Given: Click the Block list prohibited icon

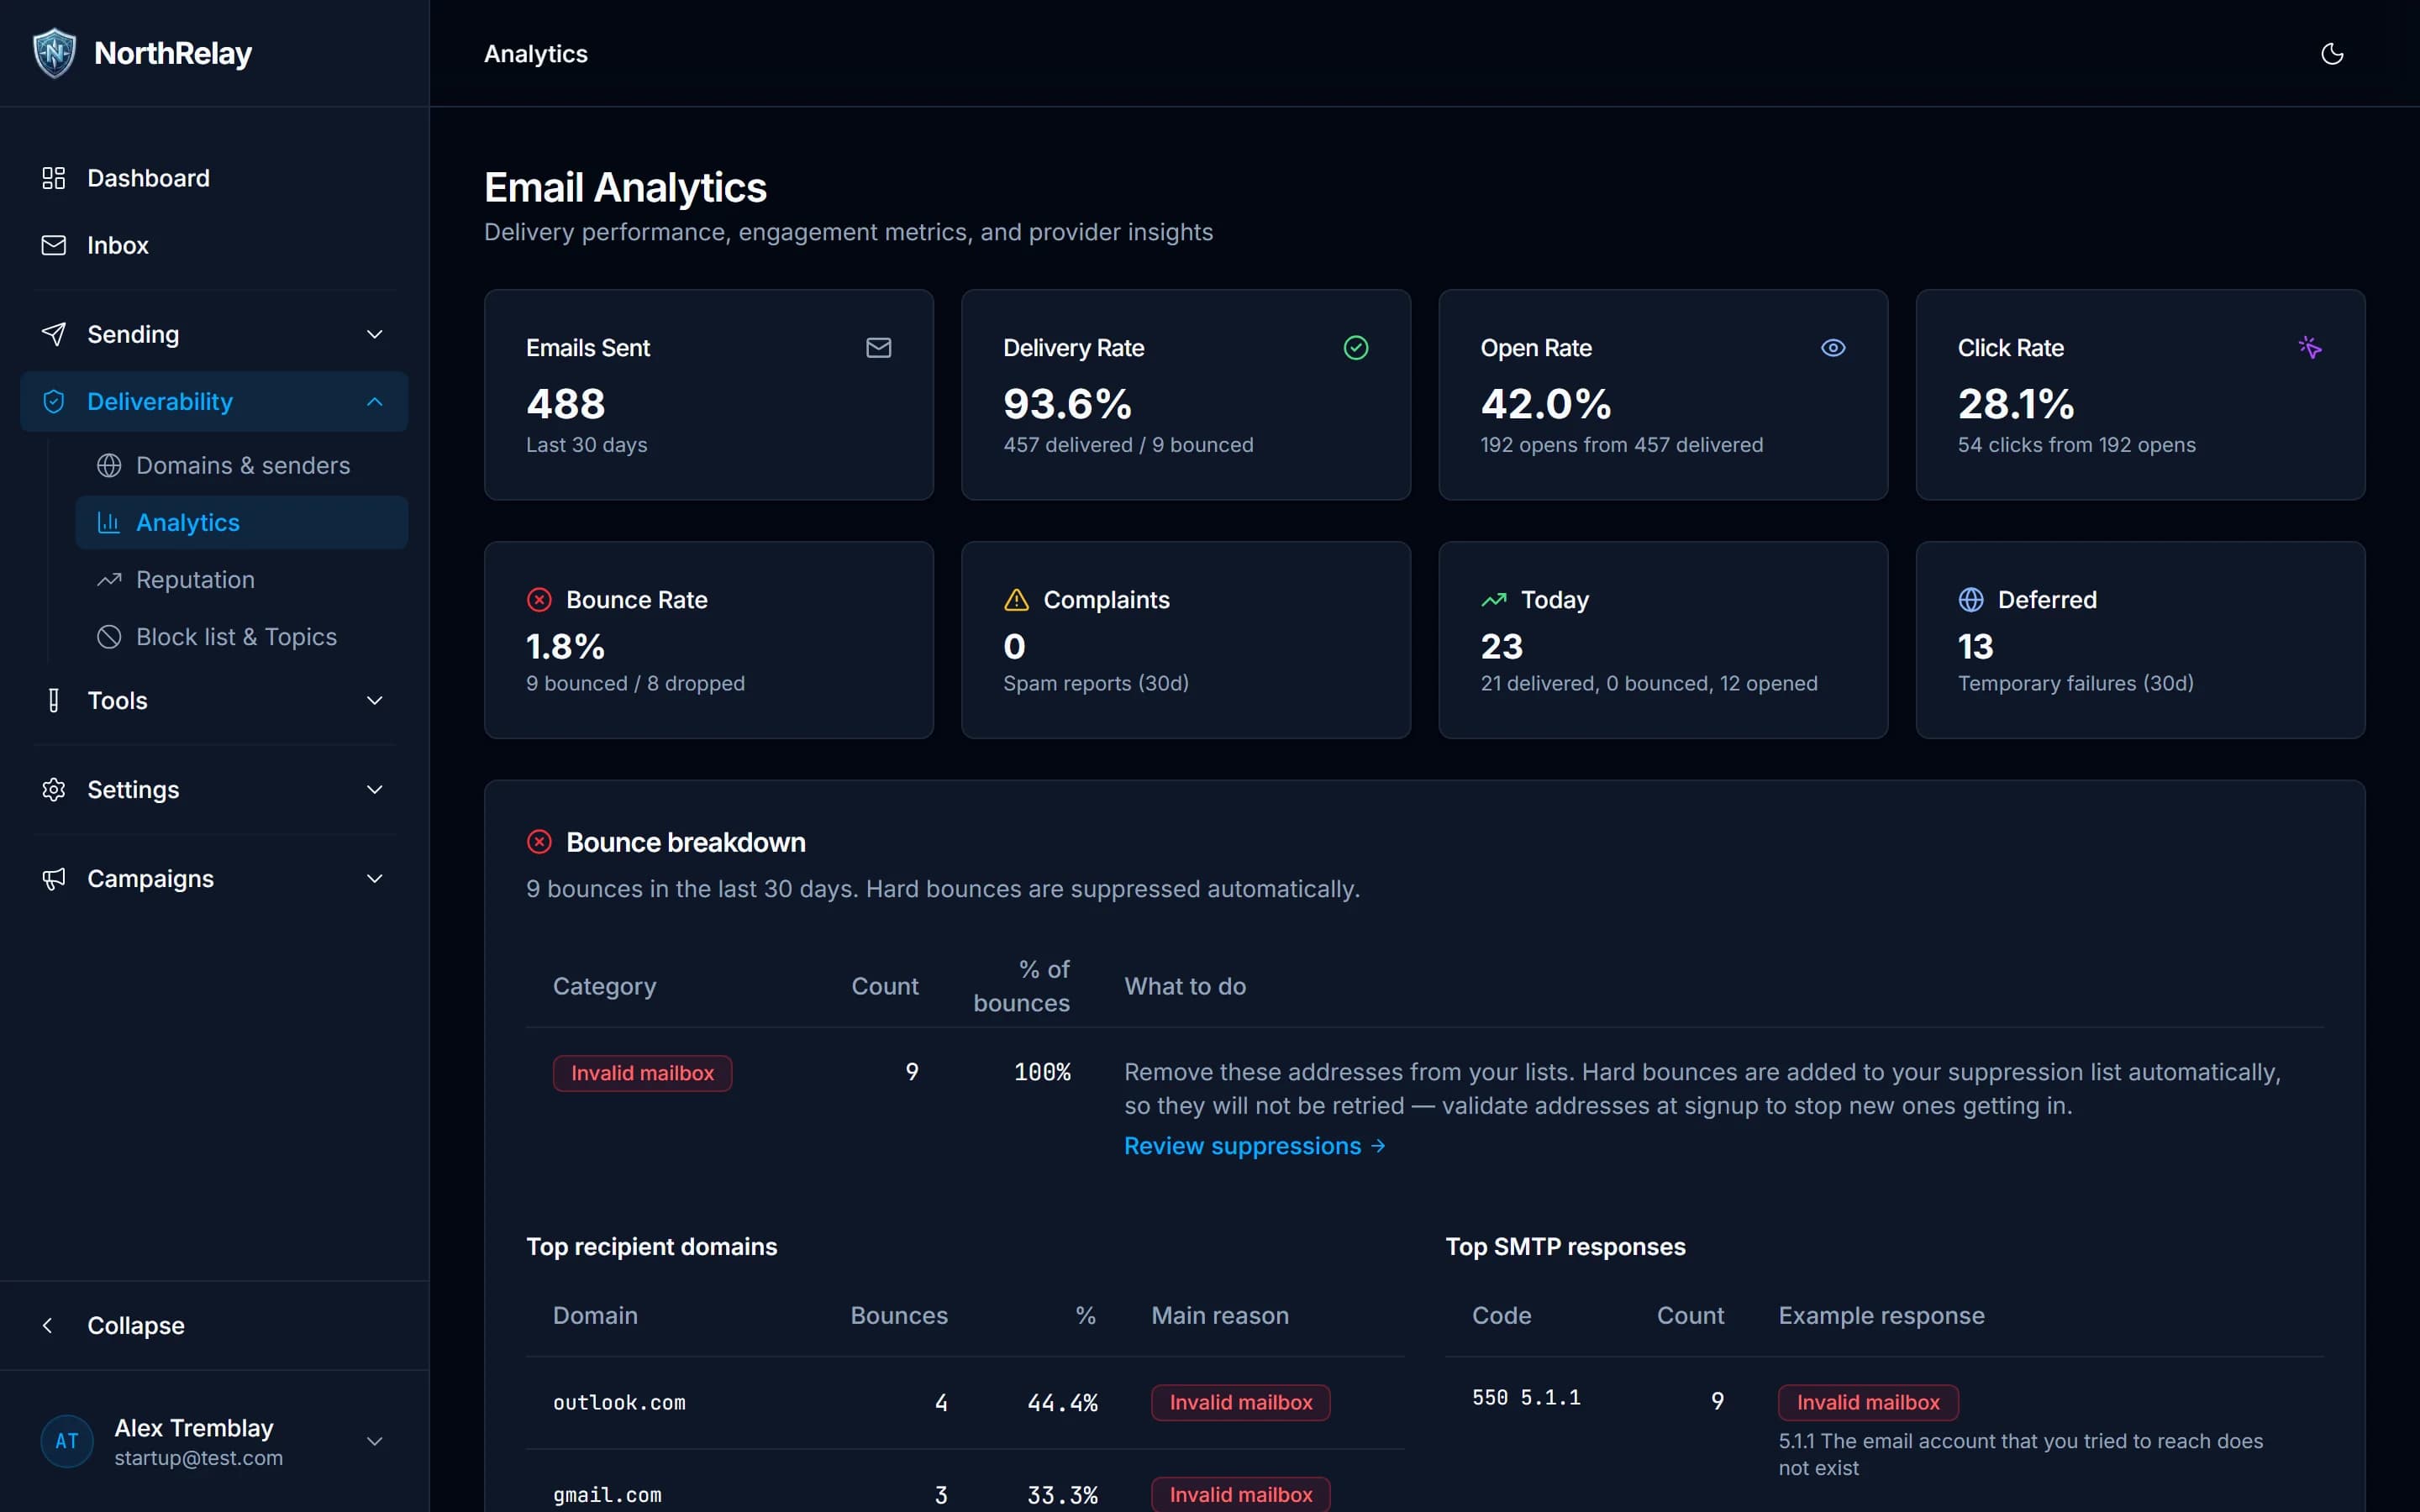Looking at the screenshot, I should (x=109, y=636).
